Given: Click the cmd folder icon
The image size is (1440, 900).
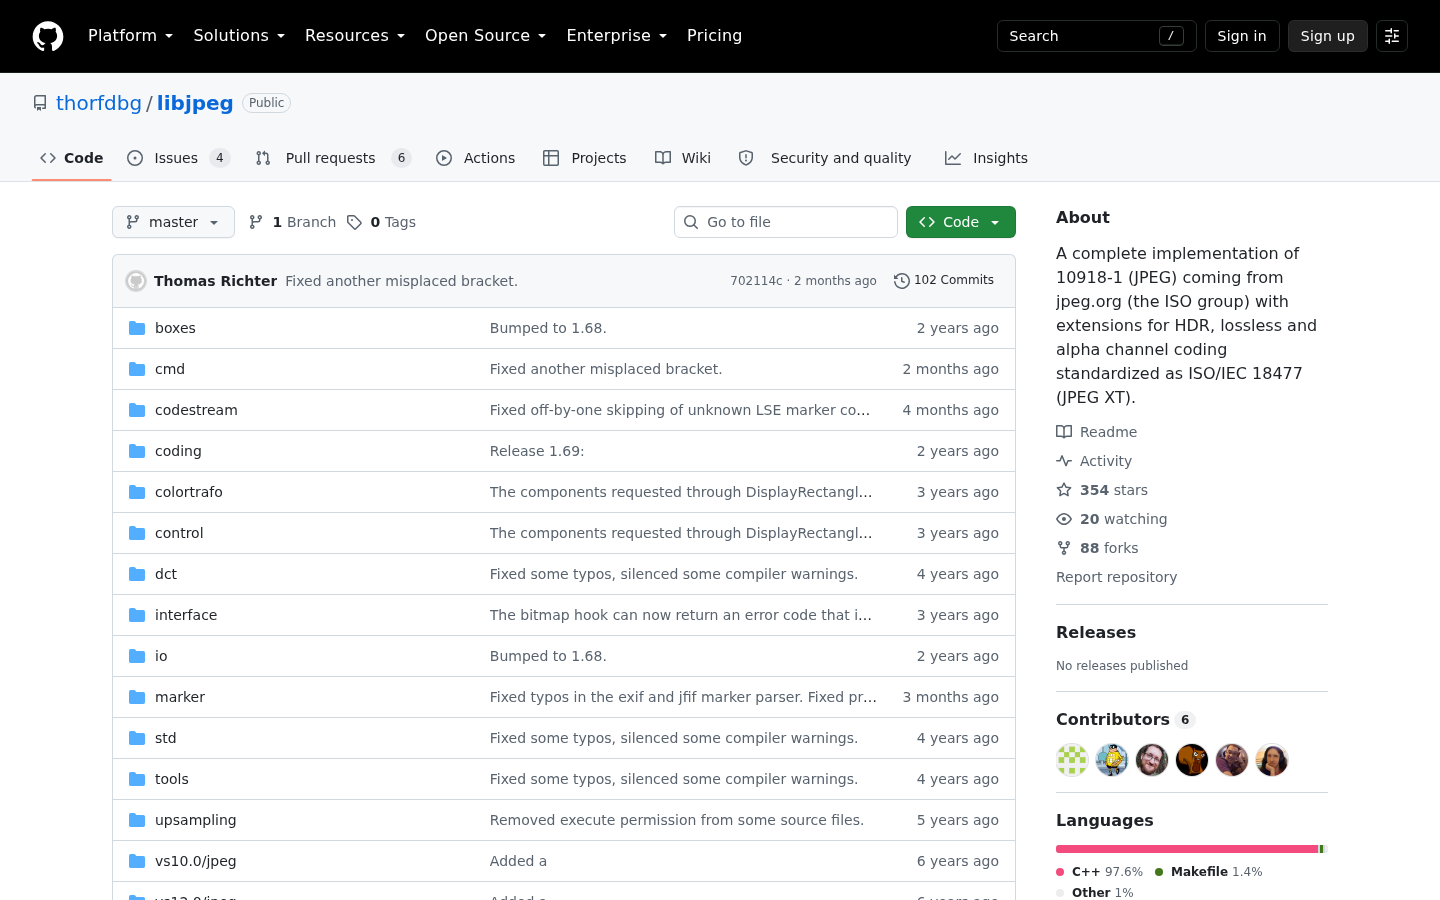Looking at the screenshot, I should pos(137,369).
